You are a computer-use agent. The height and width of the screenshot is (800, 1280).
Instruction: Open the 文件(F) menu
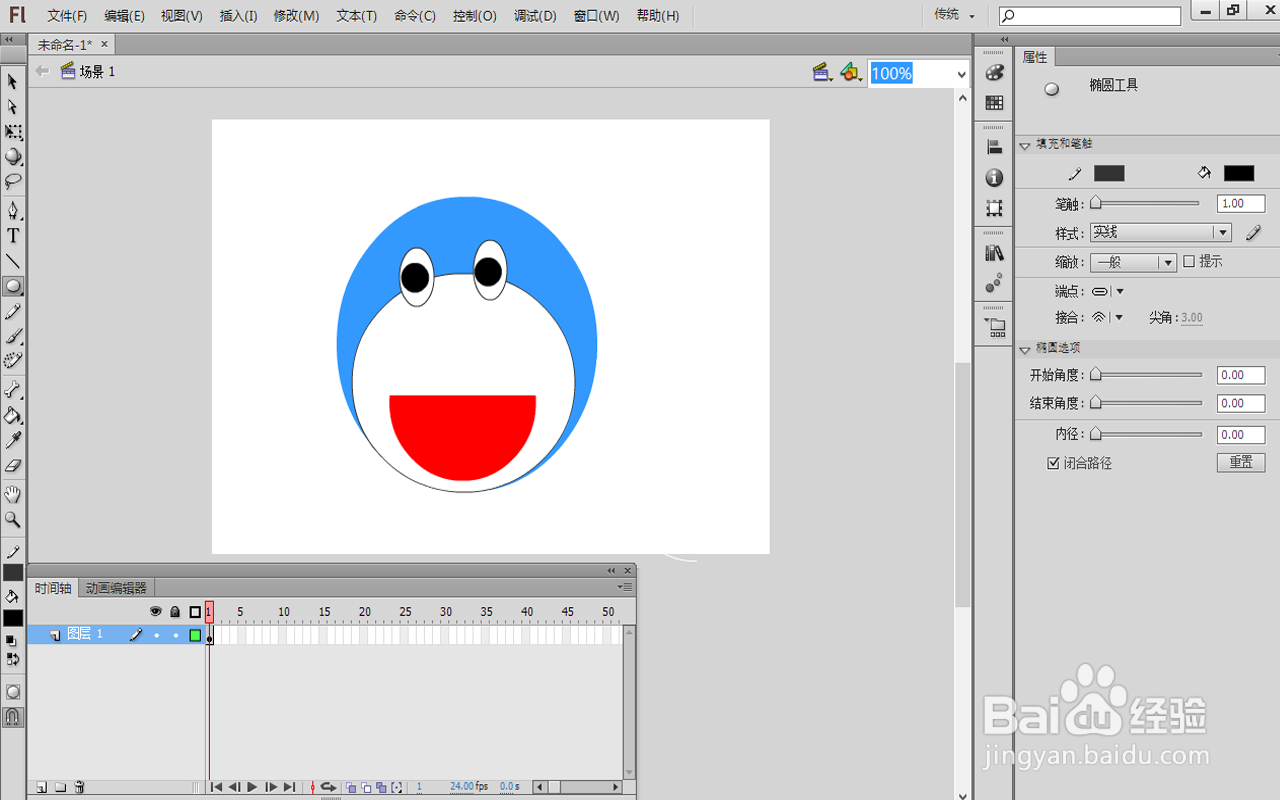[67, 16]
